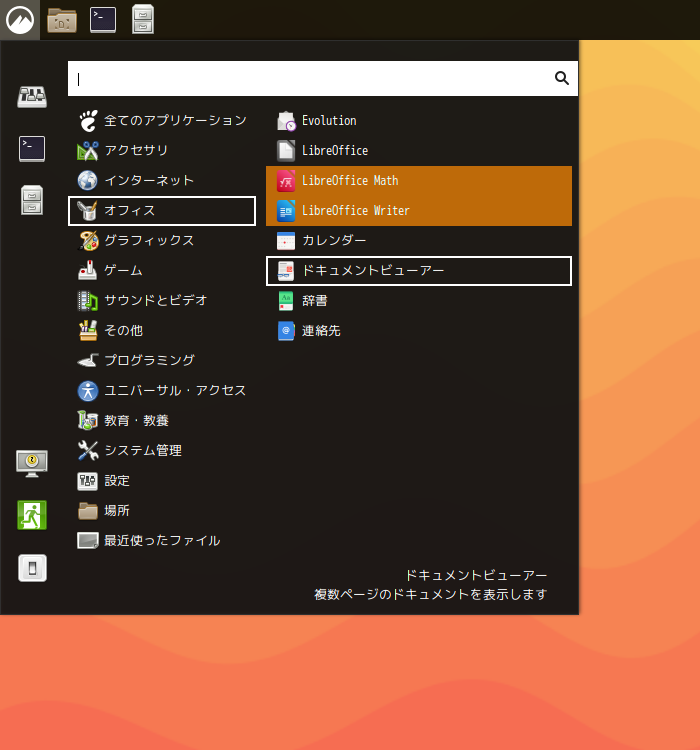Image resolution: width=700 pixels, height=750 pixels.
Task: Open the グラフィックス category
Action: tap(162, 241)
